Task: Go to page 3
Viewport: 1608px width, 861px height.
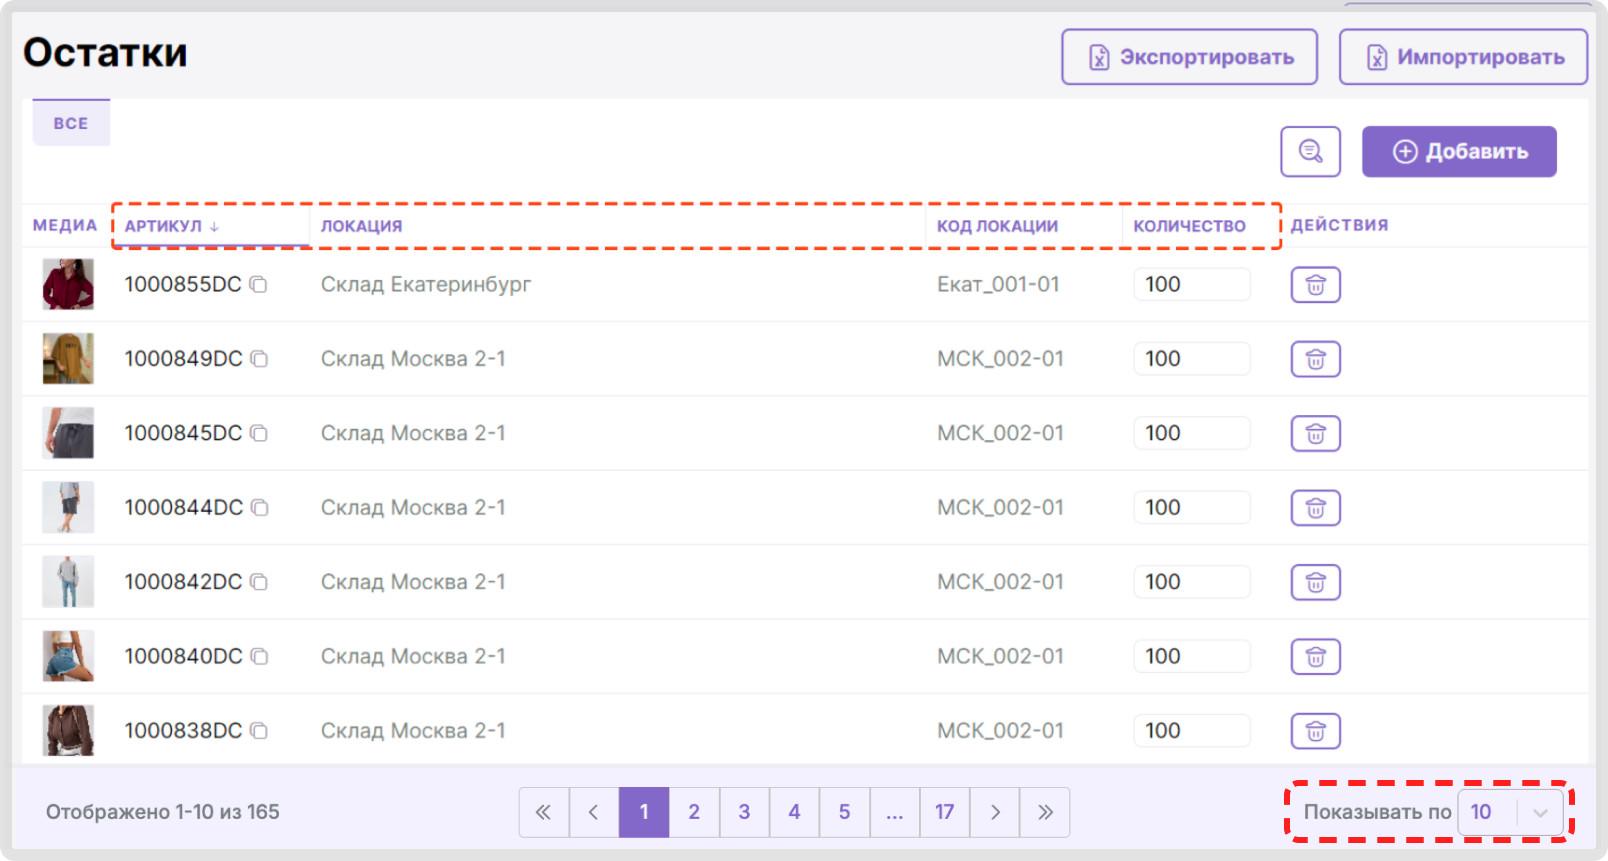Action: click(x=744, y=812)
